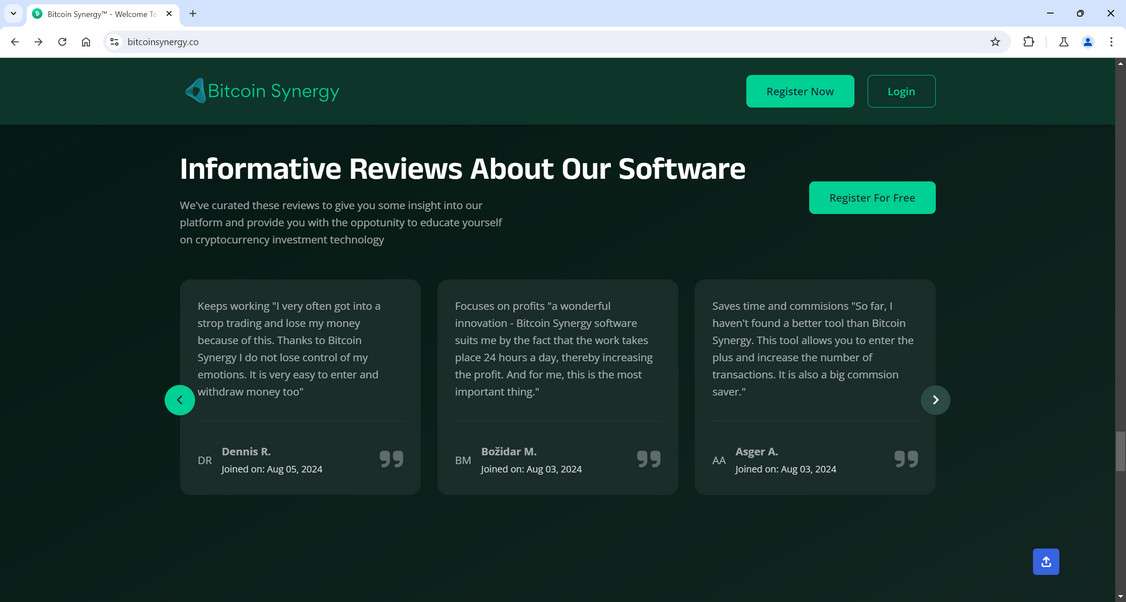This screenshot has width=1126, height=602.
Task: Open the extensions puzzle icon
Action: 1028,42
